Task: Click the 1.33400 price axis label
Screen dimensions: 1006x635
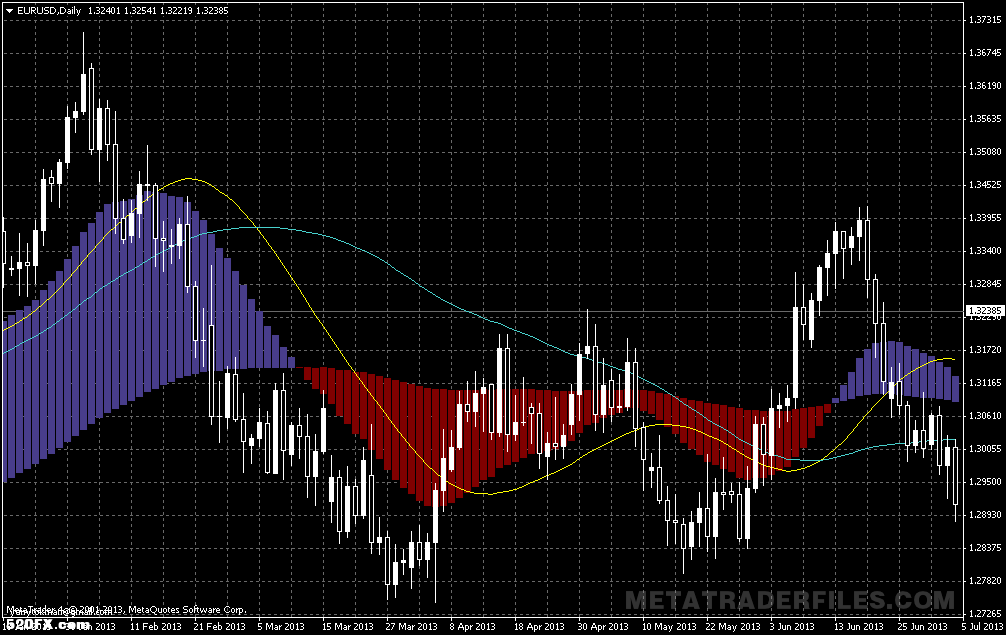Action: coord(984,251)
